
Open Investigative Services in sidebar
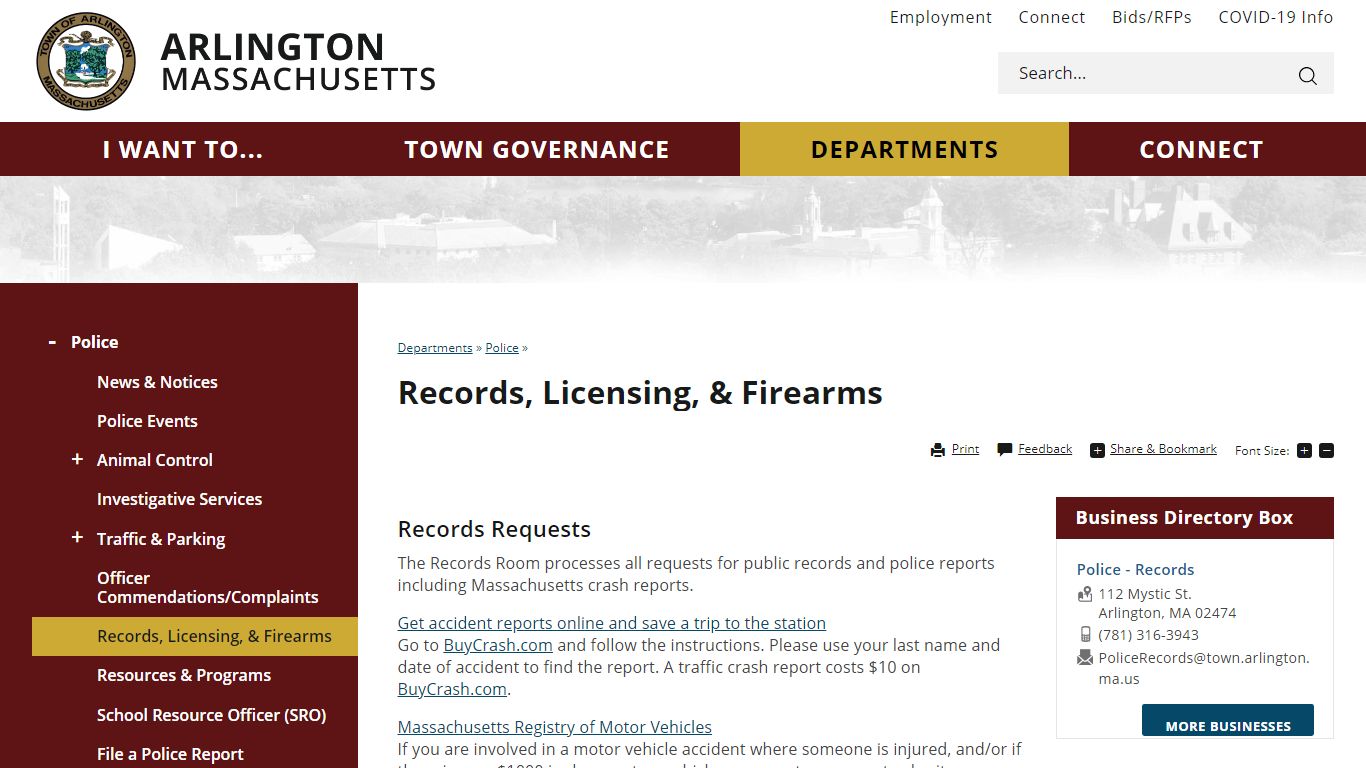pyautogui.click(x=179, y=499)
